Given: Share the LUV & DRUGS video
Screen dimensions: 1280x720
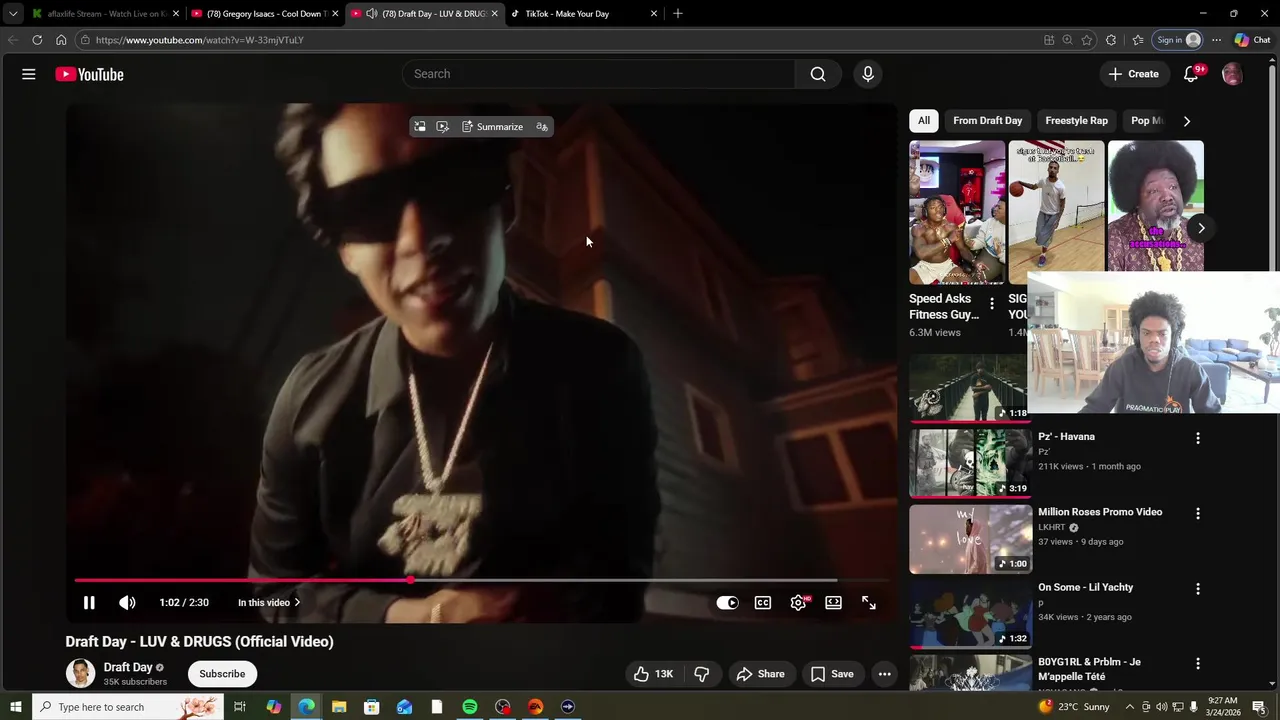Looking at the screenshot, I should pos(760,674).
